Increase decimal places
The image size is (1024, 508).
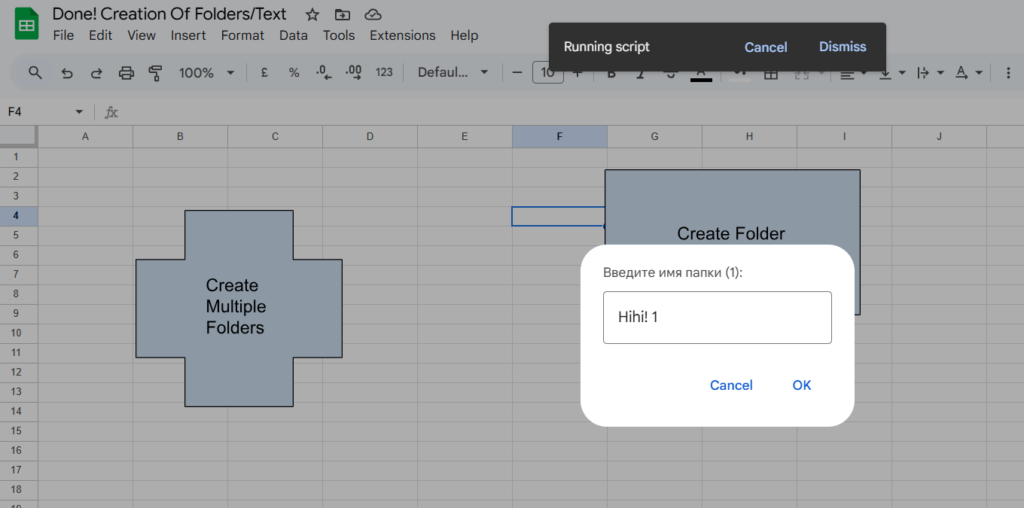click(354, 72)
